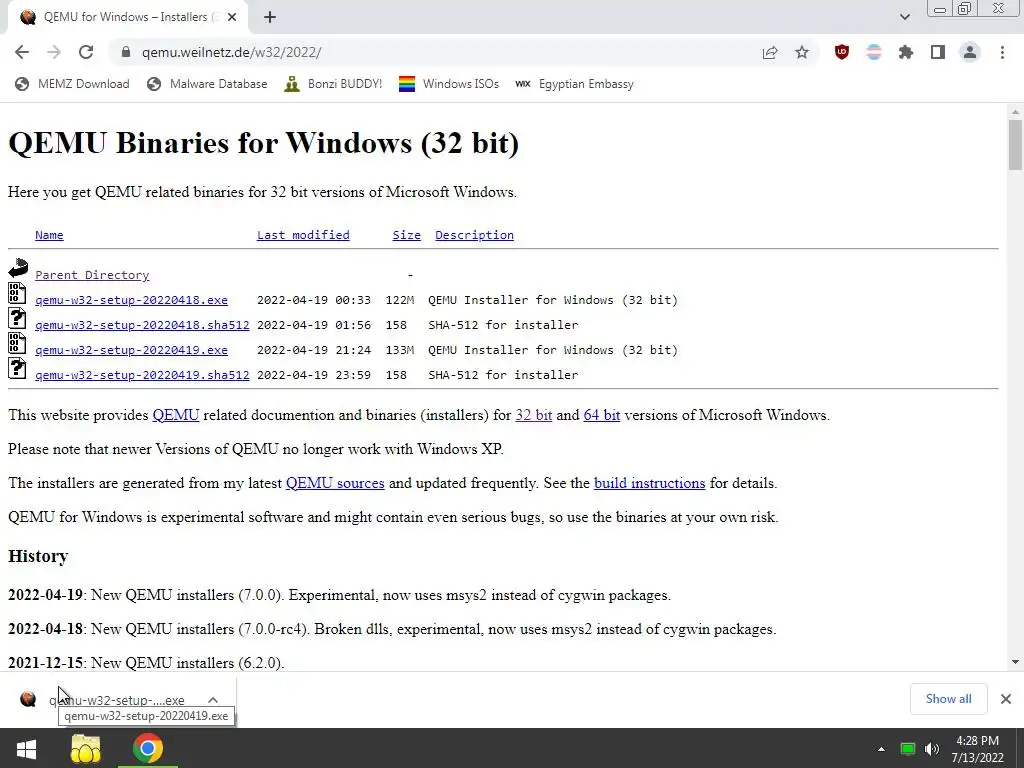This screenshot has height=768, width=1024.
Task: Open the build instructions link
Action: [x=649, y=483]
